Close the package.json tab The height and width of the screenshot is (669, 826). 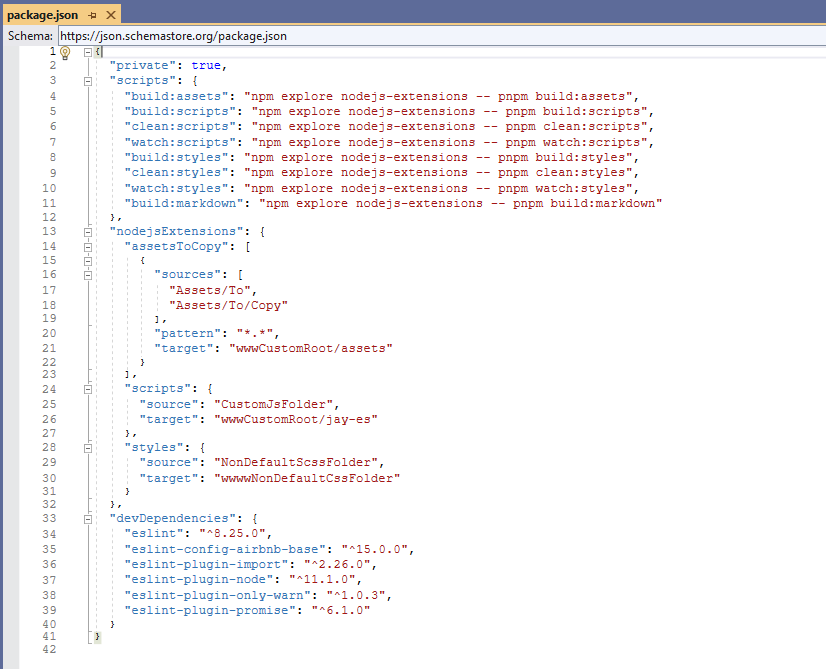pyautogui.click(x=111, y=15)
